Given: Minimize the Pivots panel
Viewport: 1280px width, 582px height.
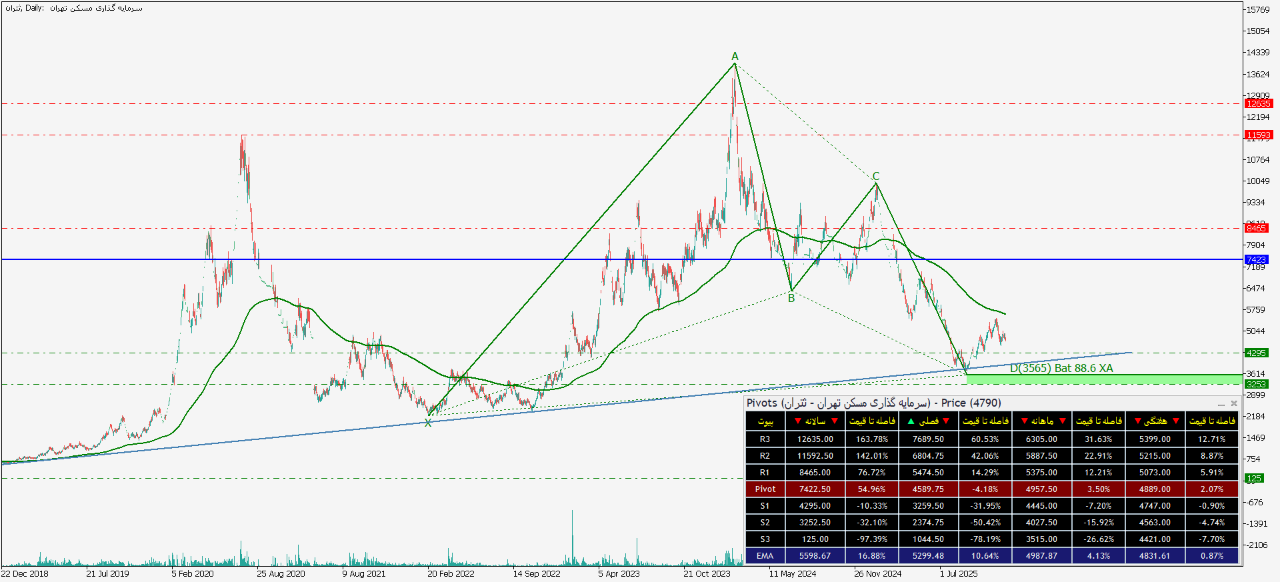Looking at the screenshot, I should (x=1220, y=403).
